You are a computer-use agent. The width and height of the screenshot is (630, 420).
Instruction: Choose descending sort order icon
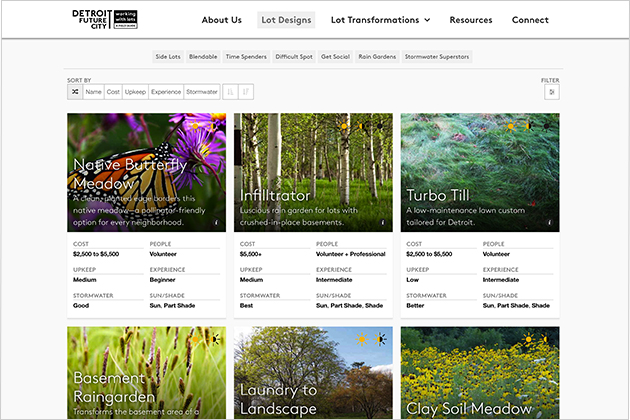click(246, 92)
